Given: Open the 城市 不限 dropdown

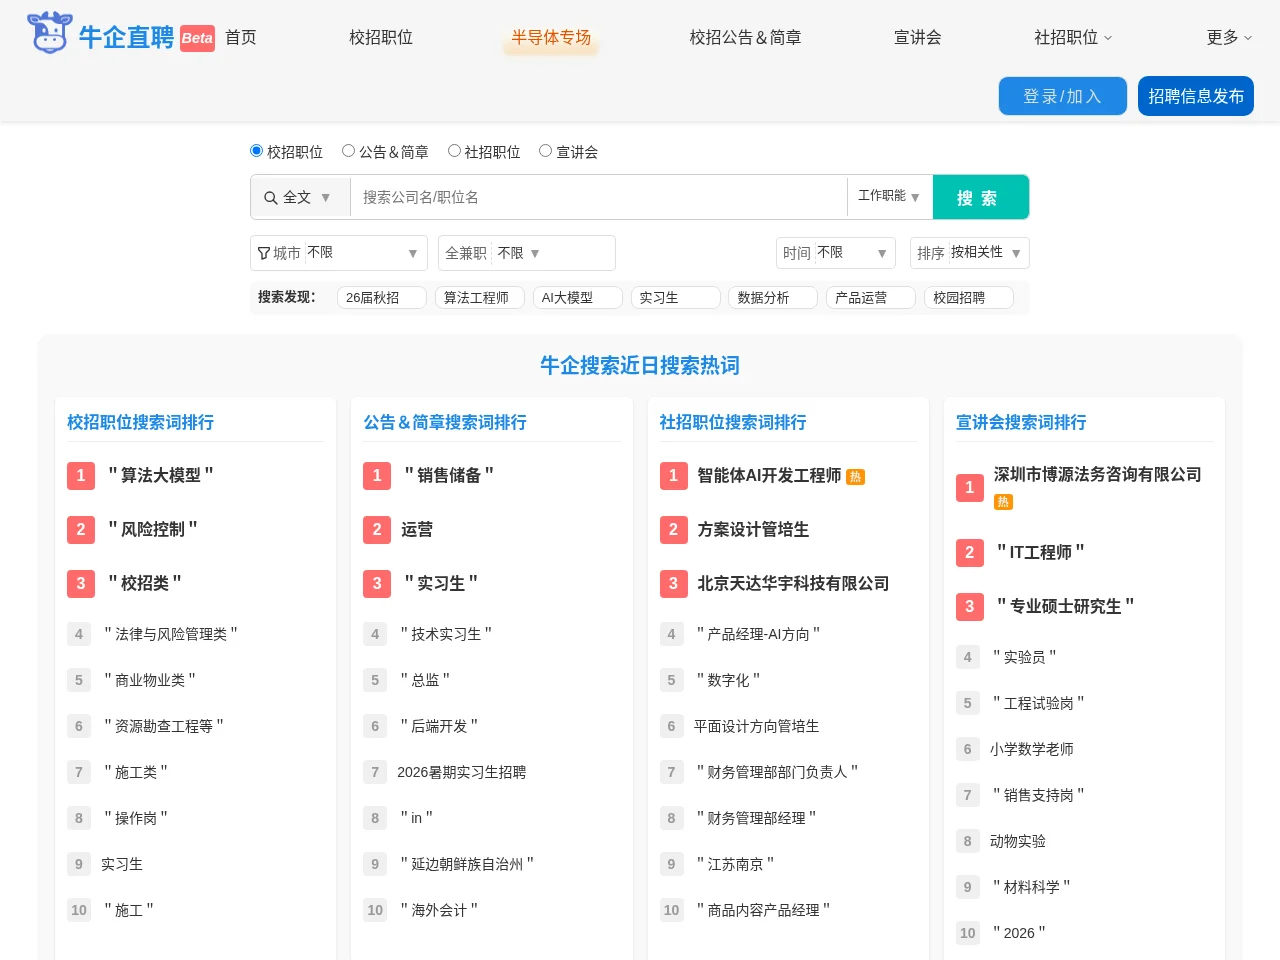Looking at the screenshot, I should (363, 253).
